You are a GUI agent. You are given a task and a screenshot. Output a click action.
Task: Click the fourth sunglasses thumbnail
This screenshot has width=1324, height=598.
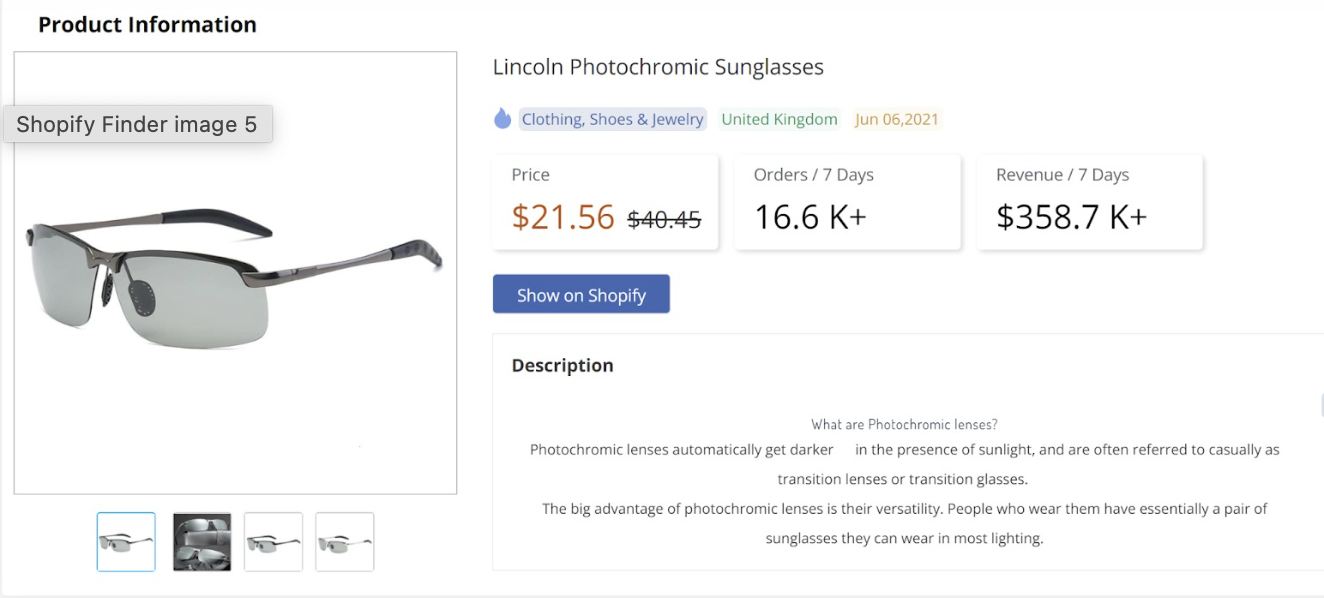pyautogui.click(x=344, y=541)
